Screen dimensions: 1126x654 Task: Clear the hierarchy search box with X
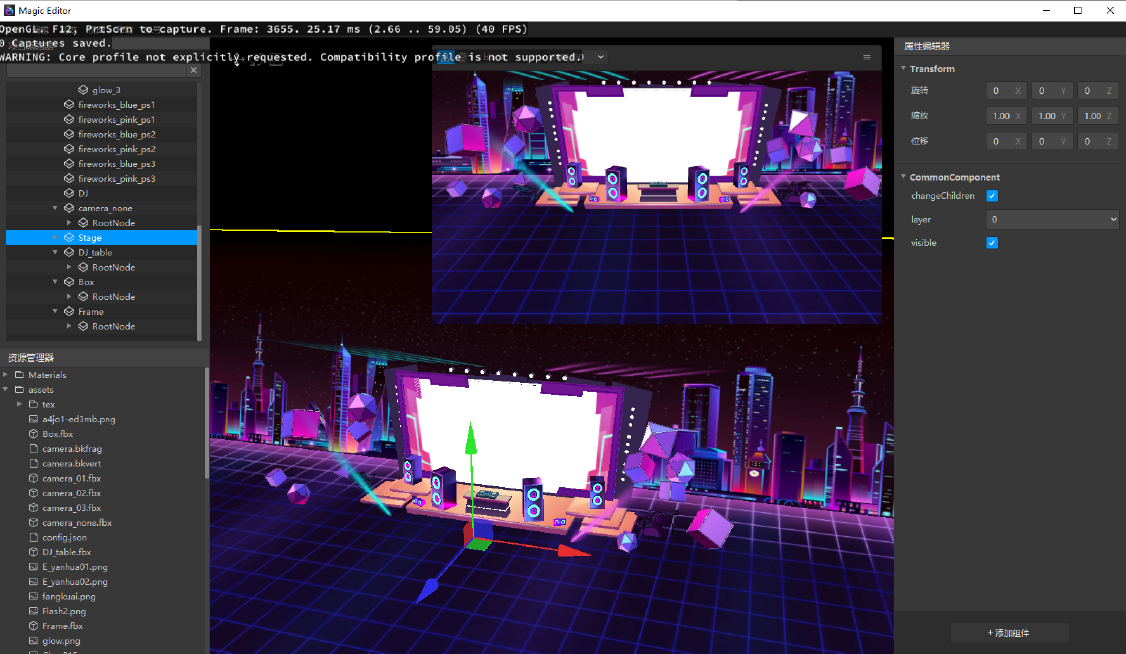click(x=194, y=71)
